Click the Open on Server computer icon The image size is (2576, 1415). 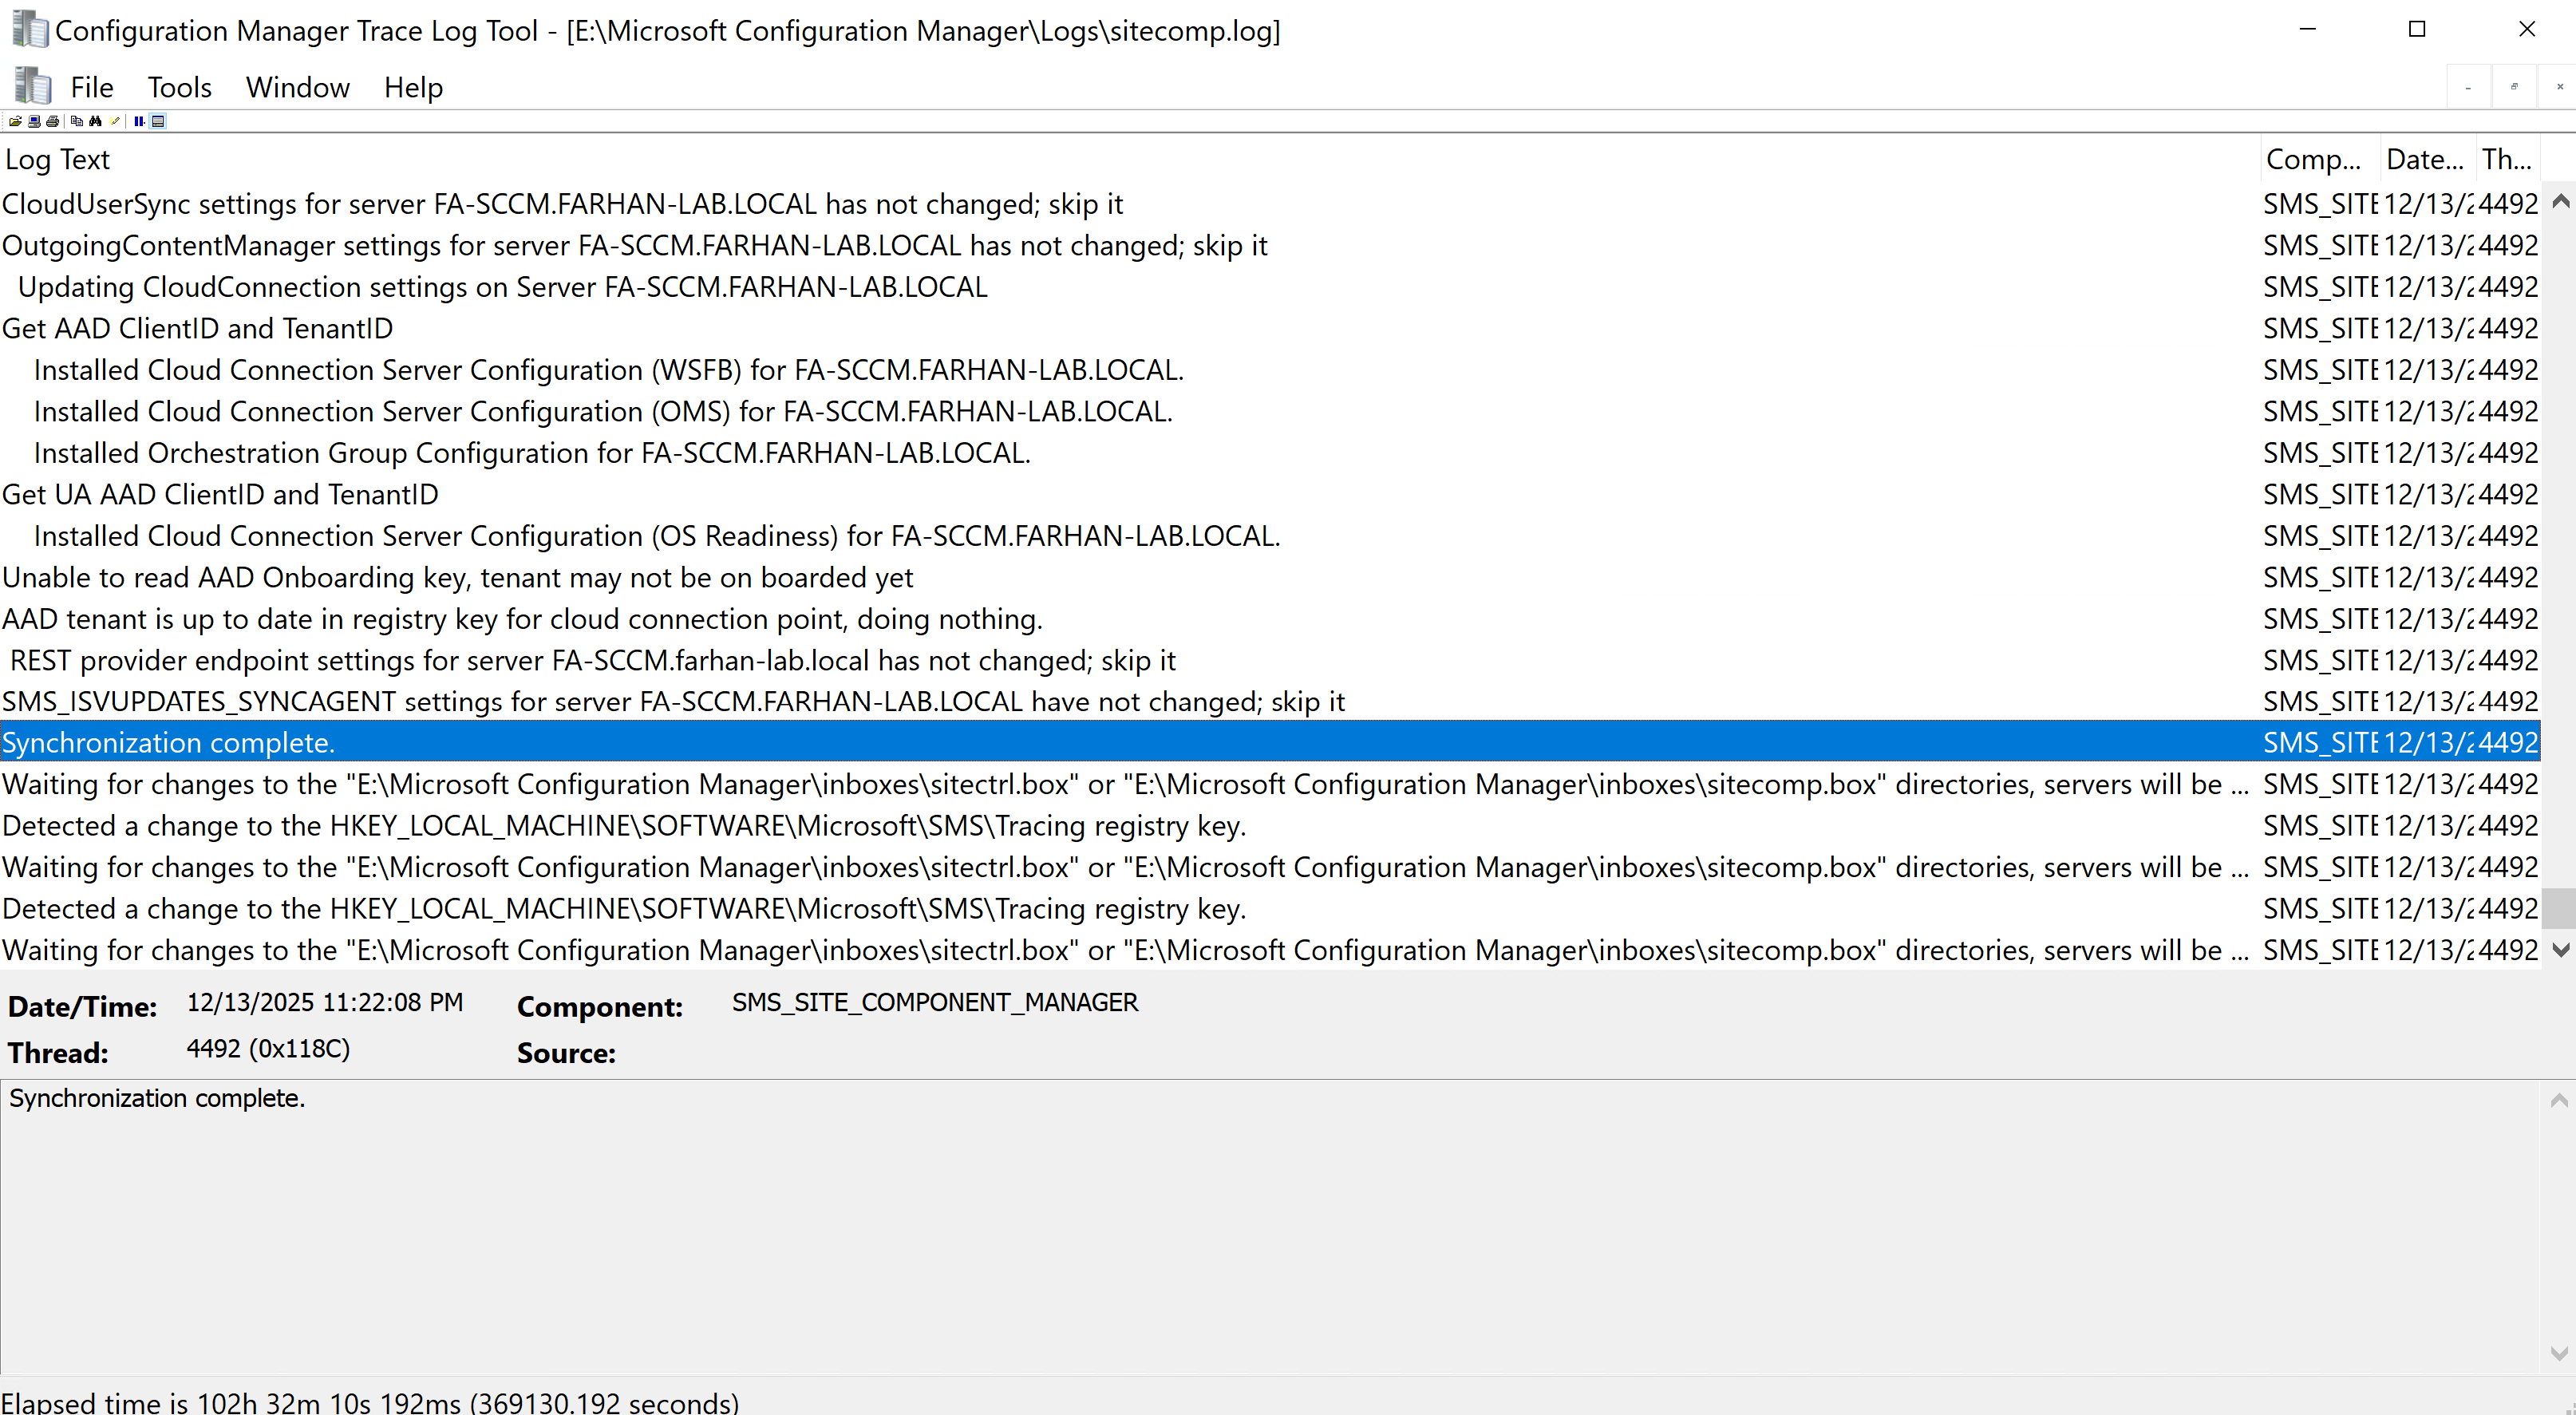click(x=34, y=121)
